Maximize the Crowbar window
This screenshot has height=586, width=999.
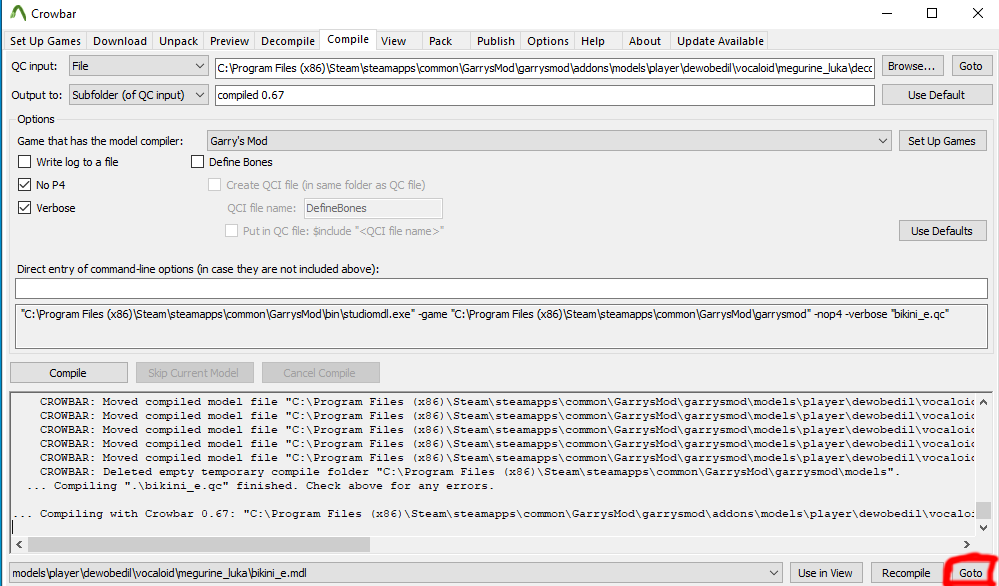931,13
